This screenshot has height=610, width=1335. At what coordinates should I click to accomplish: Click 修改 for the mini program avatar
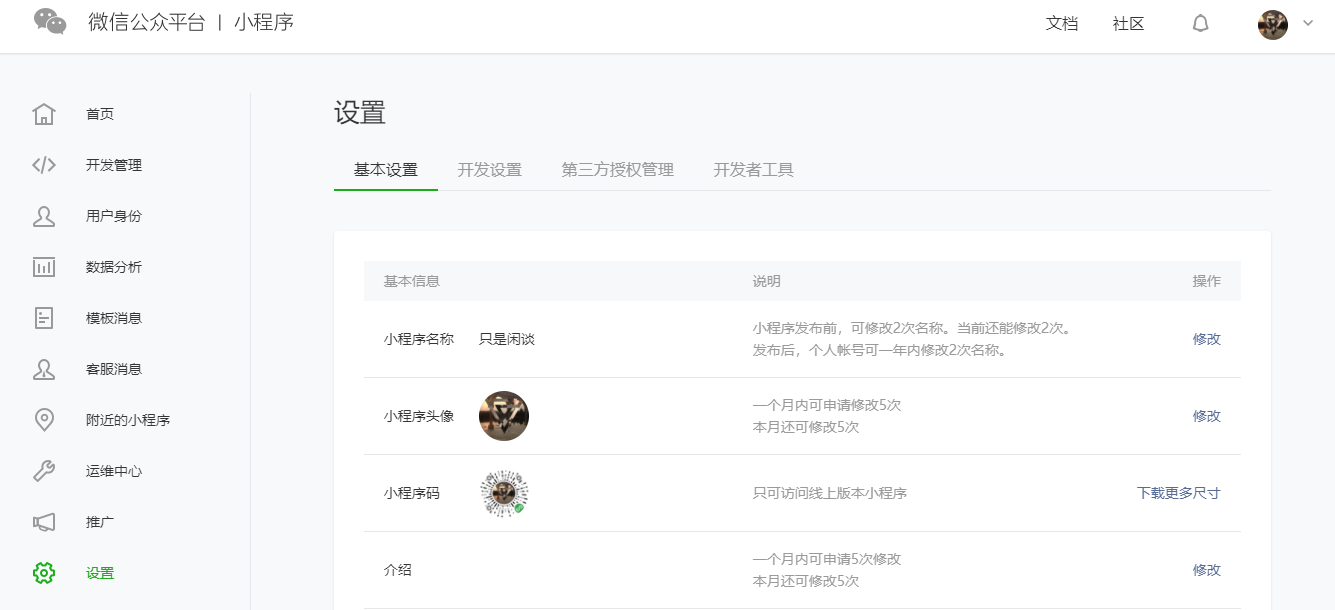pos(1206,416)
